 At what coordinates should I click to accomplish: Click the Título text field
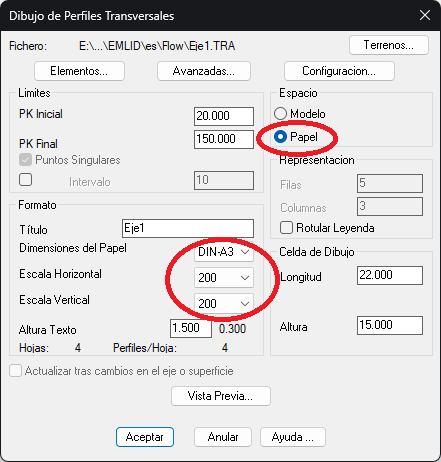[188, 228]
